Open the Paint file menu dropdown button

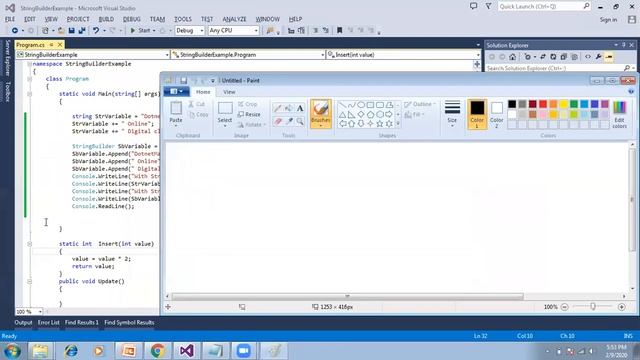pyautogui.click(x=176, y=91)
